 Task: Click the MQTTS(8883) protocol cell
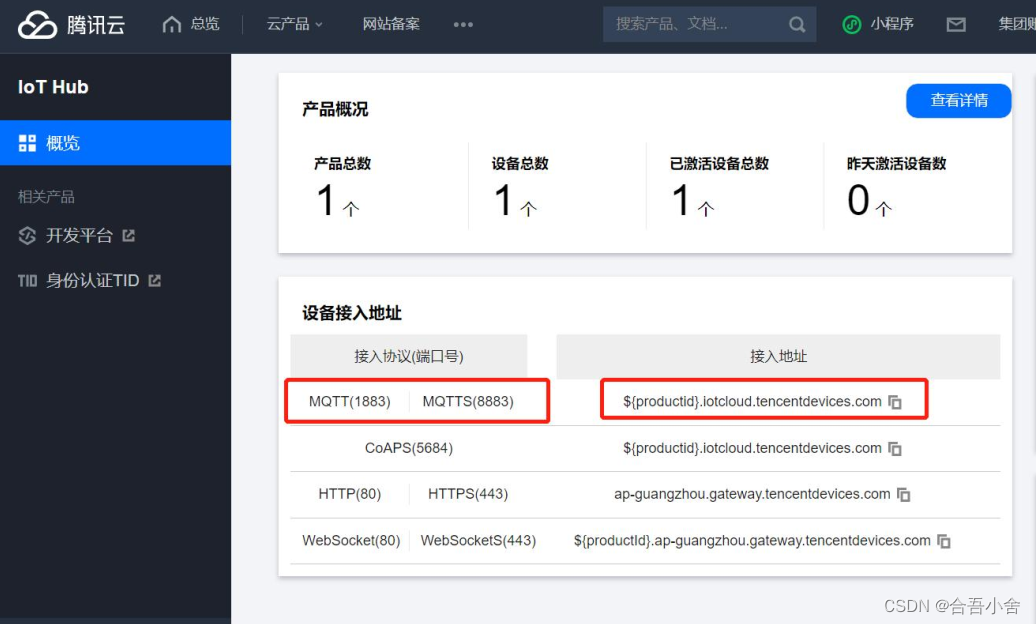click(468, 401)
